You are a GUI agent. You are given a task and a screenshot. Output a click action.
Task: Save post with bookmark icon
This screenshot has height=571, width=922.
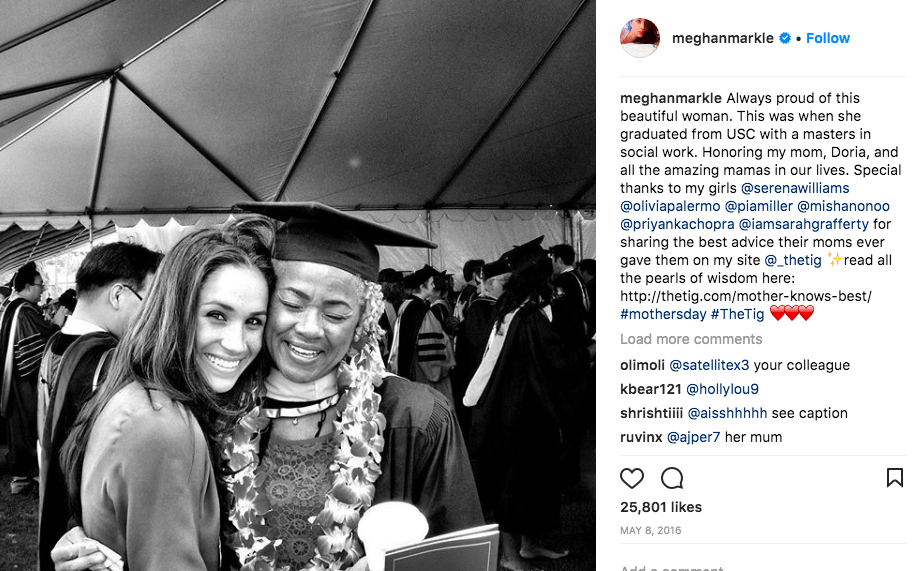(x=894, y=477)
